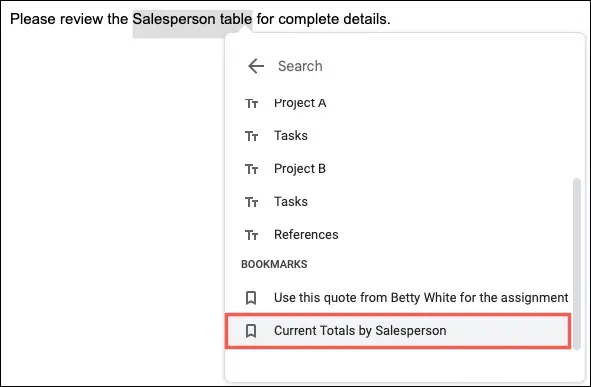Click heading icon of Tasks under Project B

[x=251, y=202]
